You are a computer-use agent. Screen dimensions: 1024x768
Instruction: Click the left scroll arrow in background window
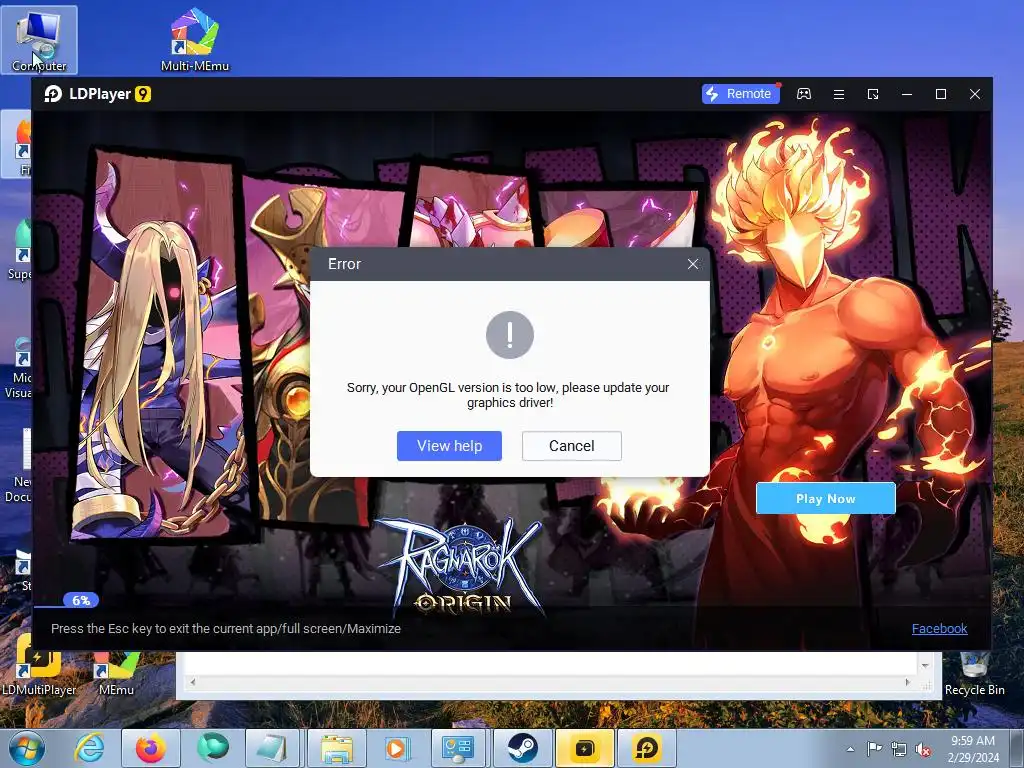[193, 682]
